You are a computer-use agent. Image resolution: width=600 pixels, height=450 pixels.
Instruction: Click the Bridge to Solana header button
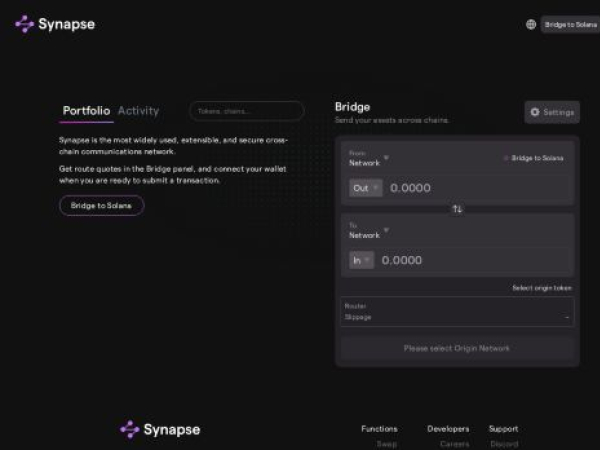coord(571,24)
